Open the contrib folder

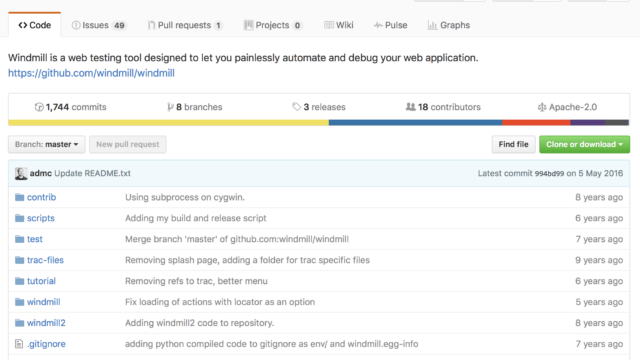tap(42, 197)
